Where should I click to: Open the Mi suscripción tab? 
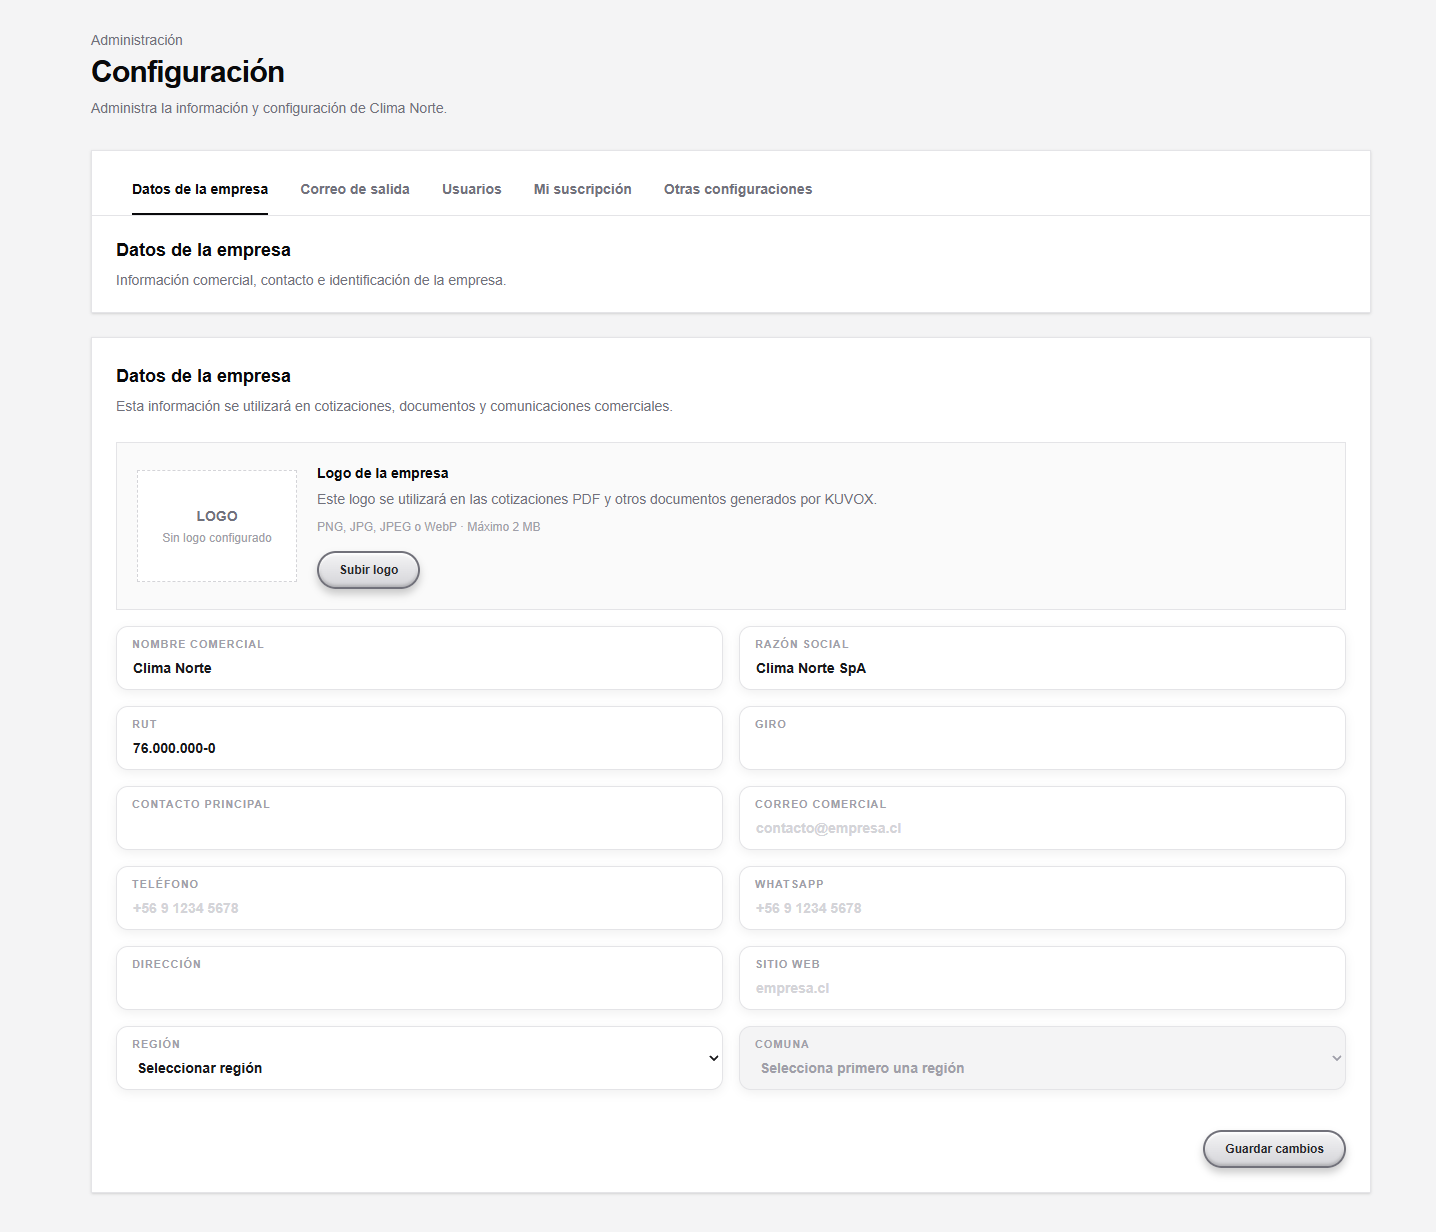[583, 189]
